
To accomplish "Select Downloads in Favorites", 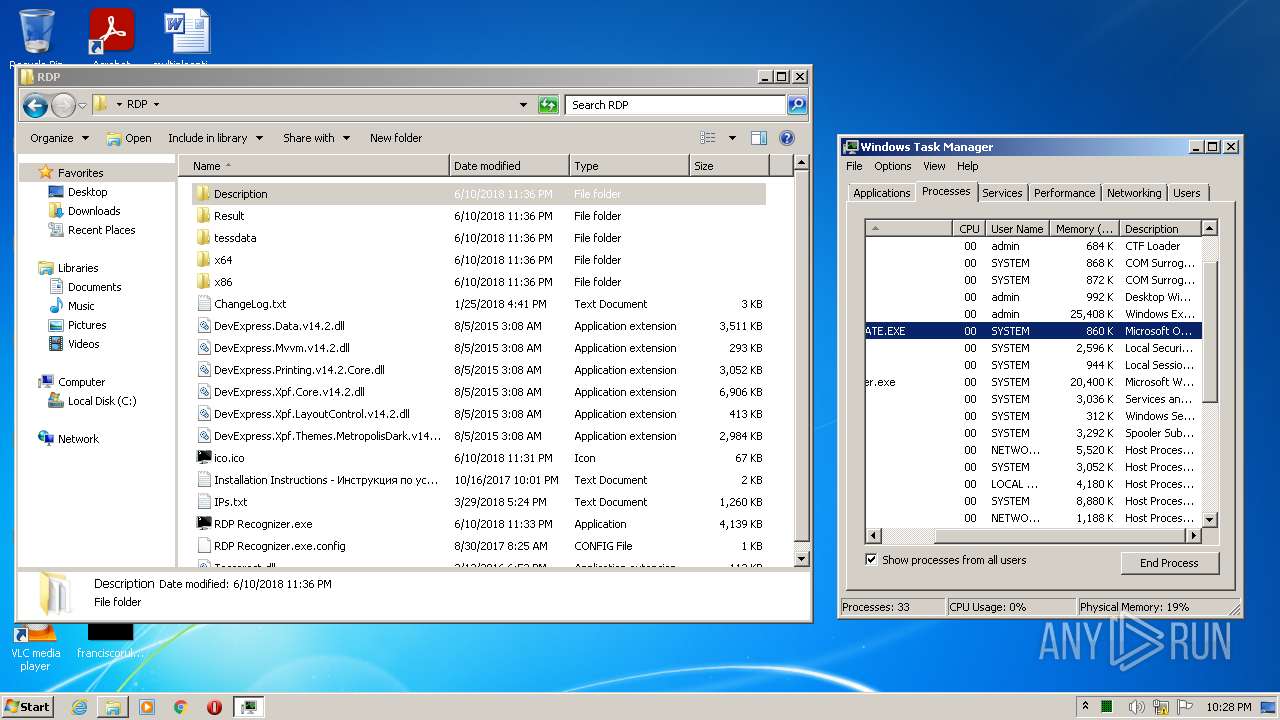I will (94, 211).
